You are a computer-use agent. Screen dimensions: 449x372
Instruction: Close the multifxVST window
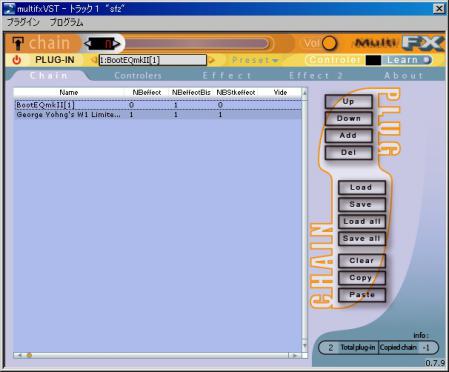pyautogui.click(x=439, y=9)
